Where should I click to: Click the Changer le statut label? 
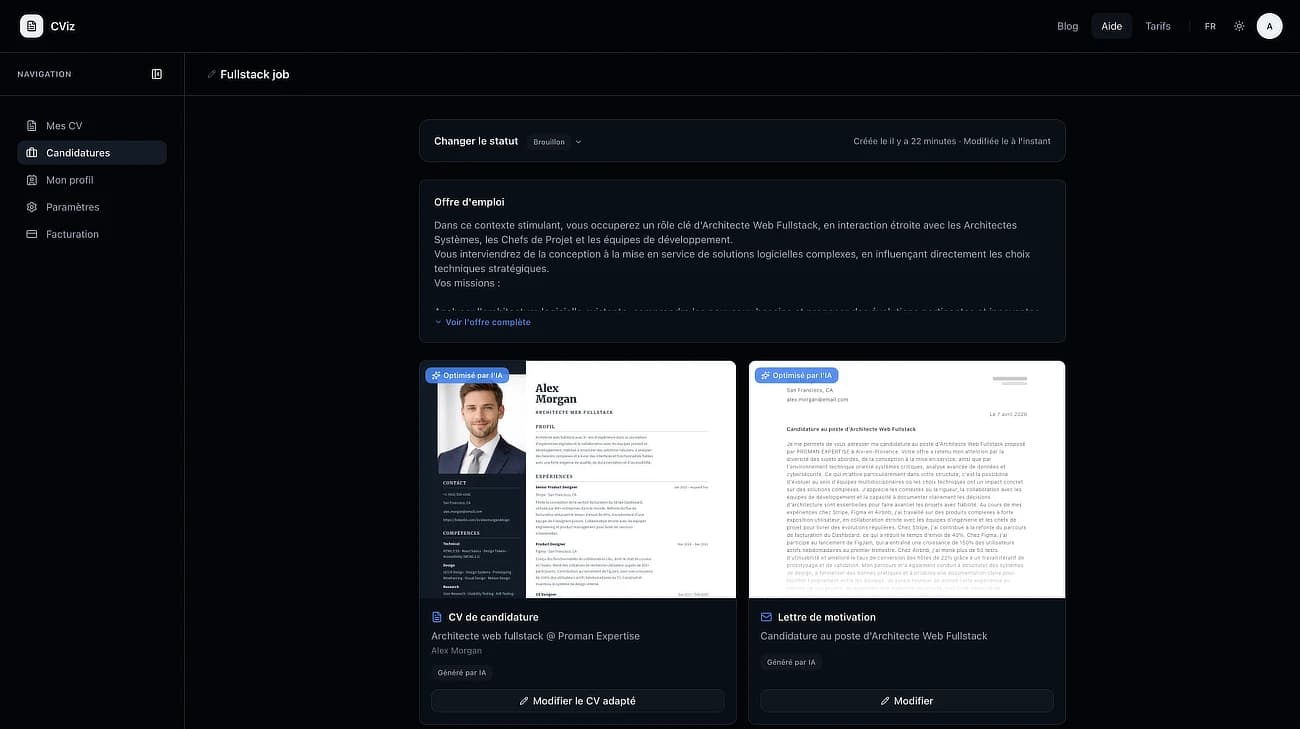[476, 141]
